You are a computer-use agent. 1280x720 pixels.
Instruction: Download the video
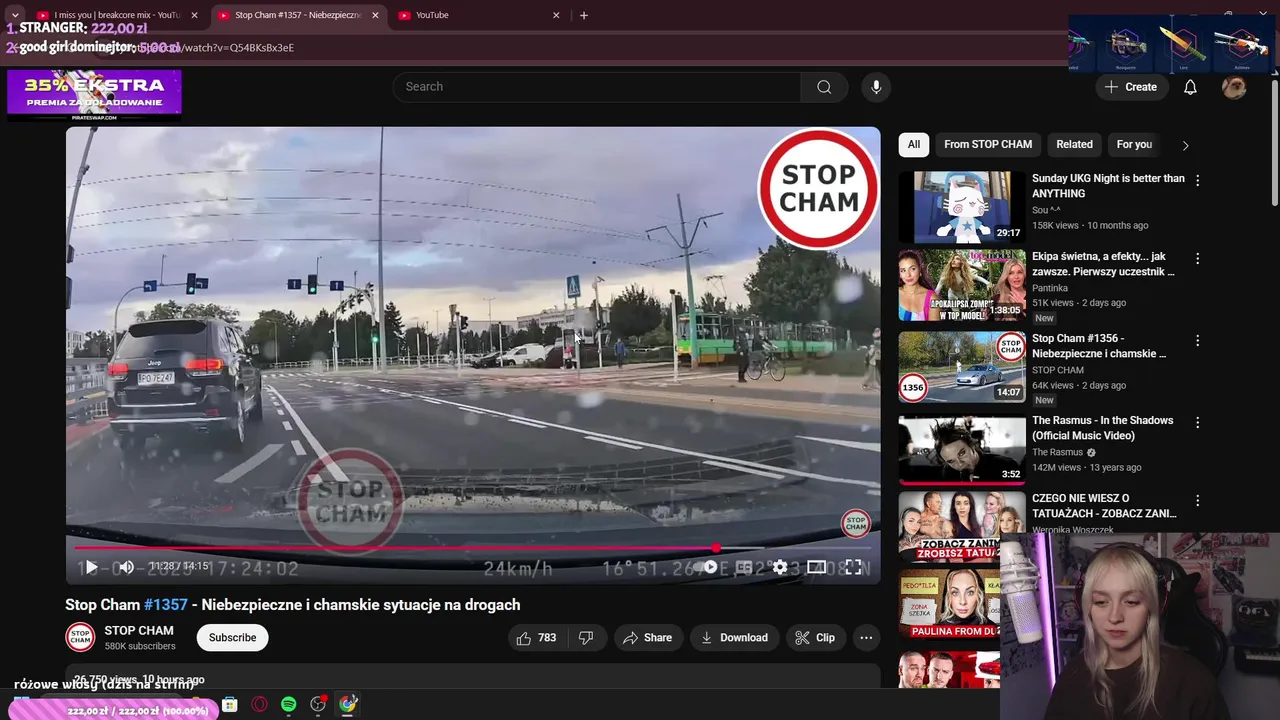click(x=735, y=637)
